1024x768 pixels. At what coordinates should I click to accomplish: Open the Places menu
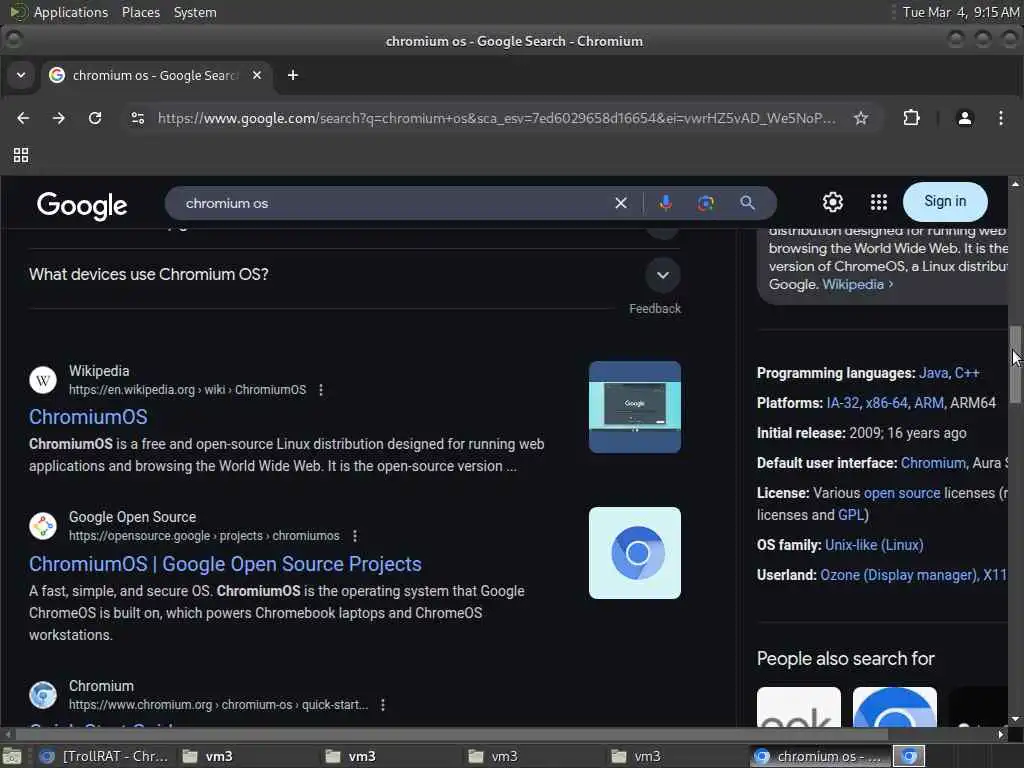pyautogui.click(x=140, y=12)
